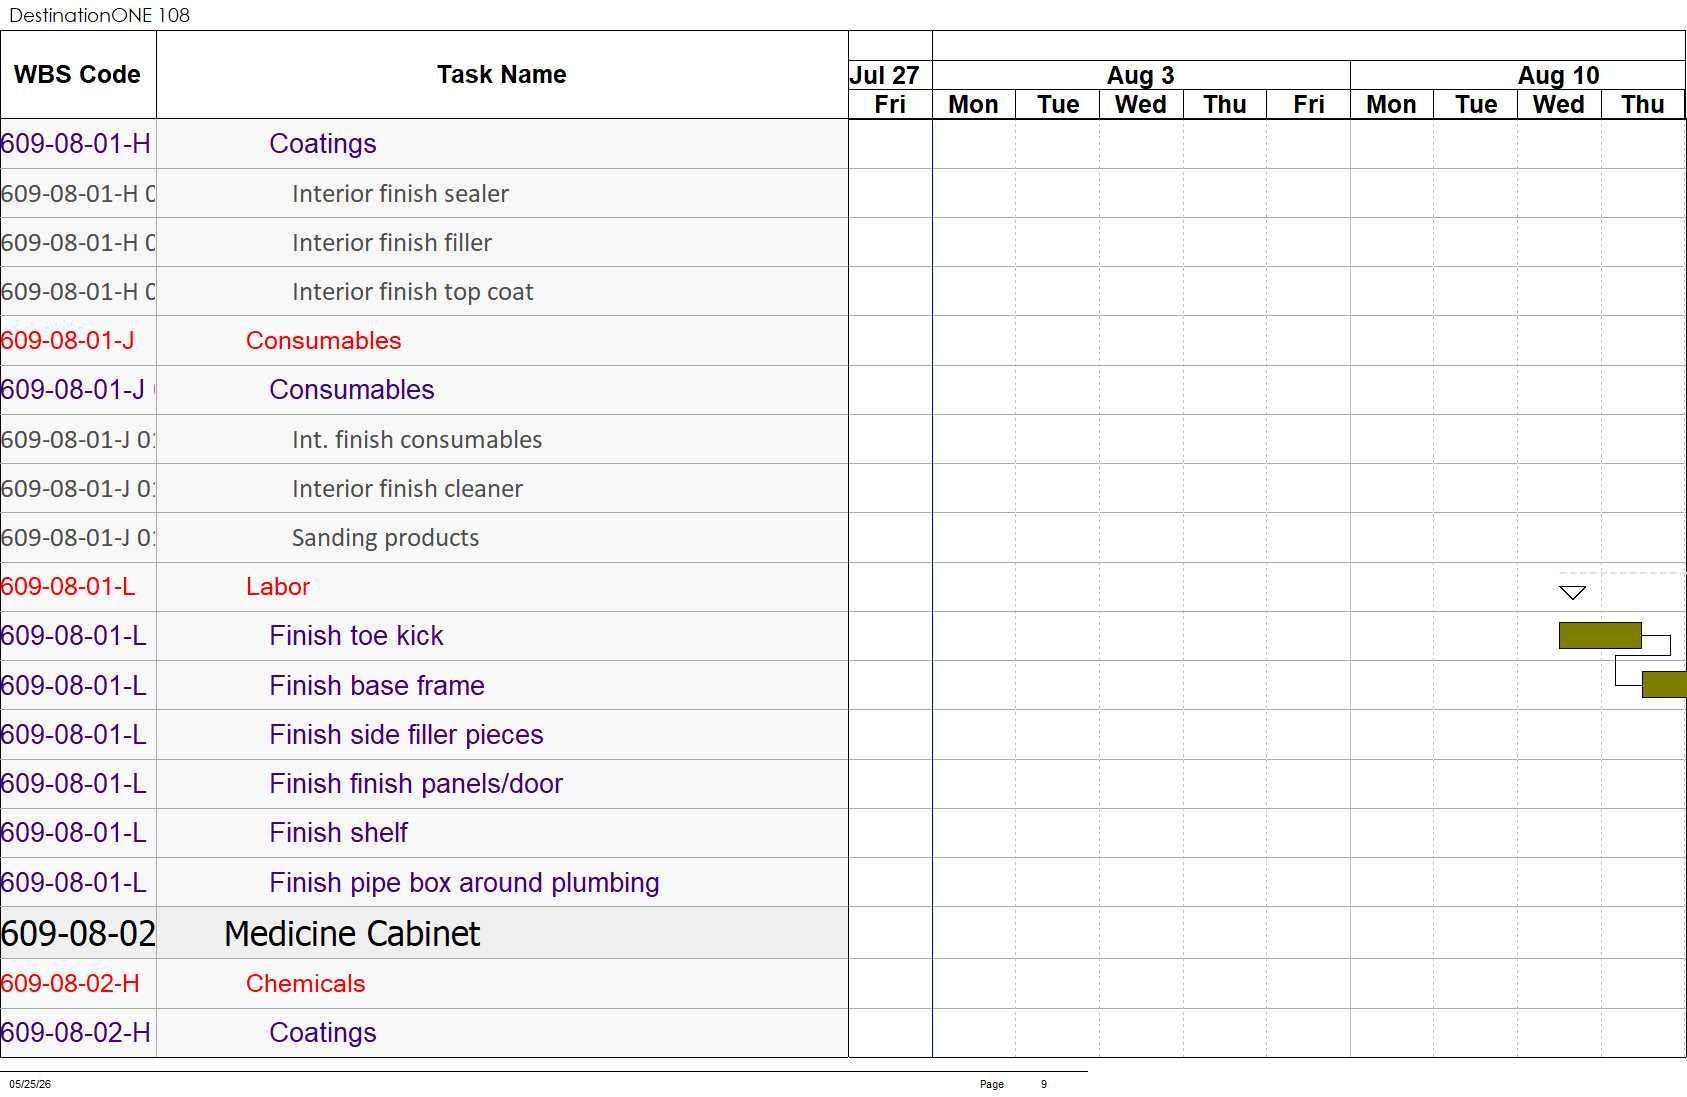Click the Int. finish consumables task
The image size is (1687, 1097).
coord(417,440)
